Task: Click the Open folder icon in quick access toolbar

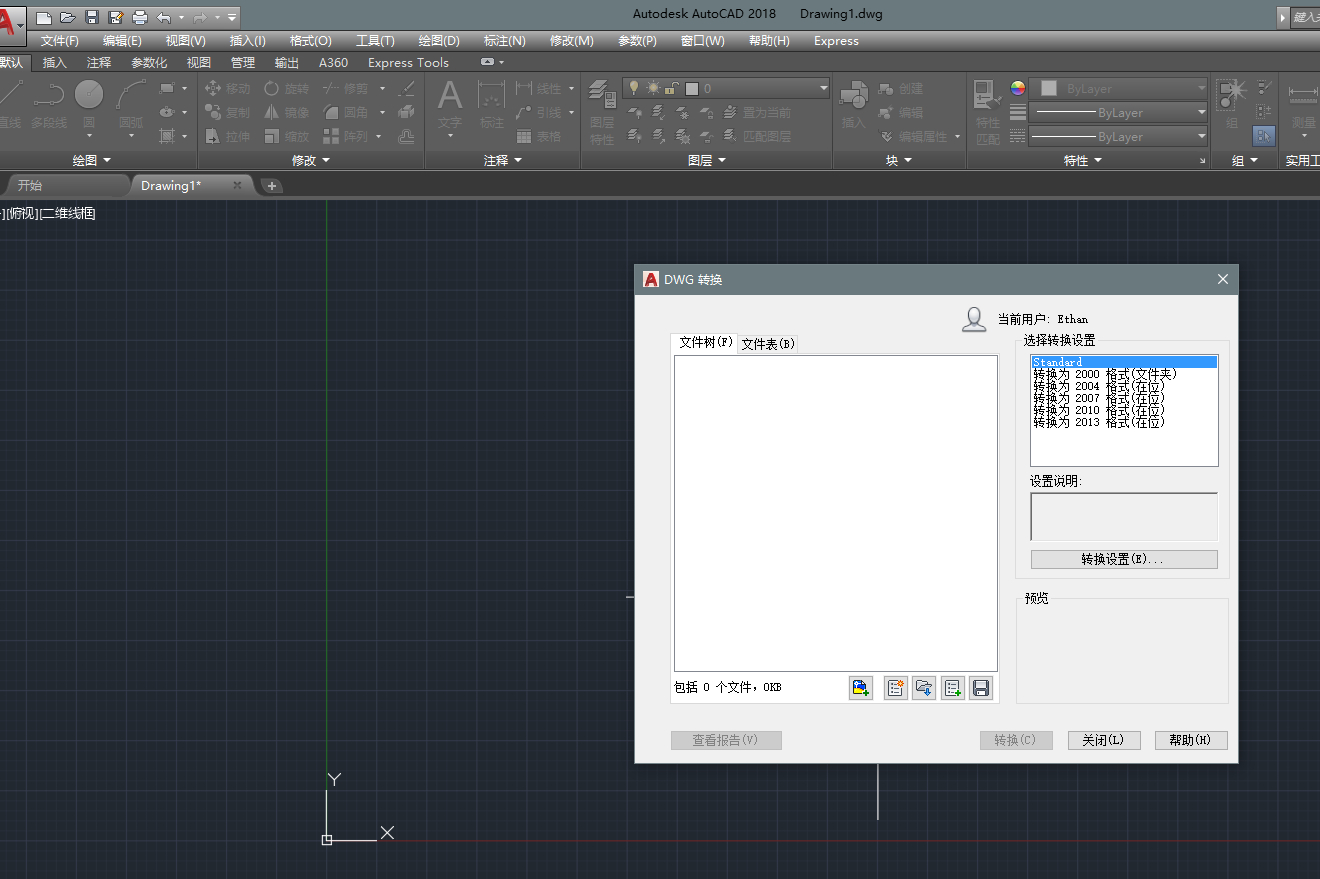Action: click(68, 17)
